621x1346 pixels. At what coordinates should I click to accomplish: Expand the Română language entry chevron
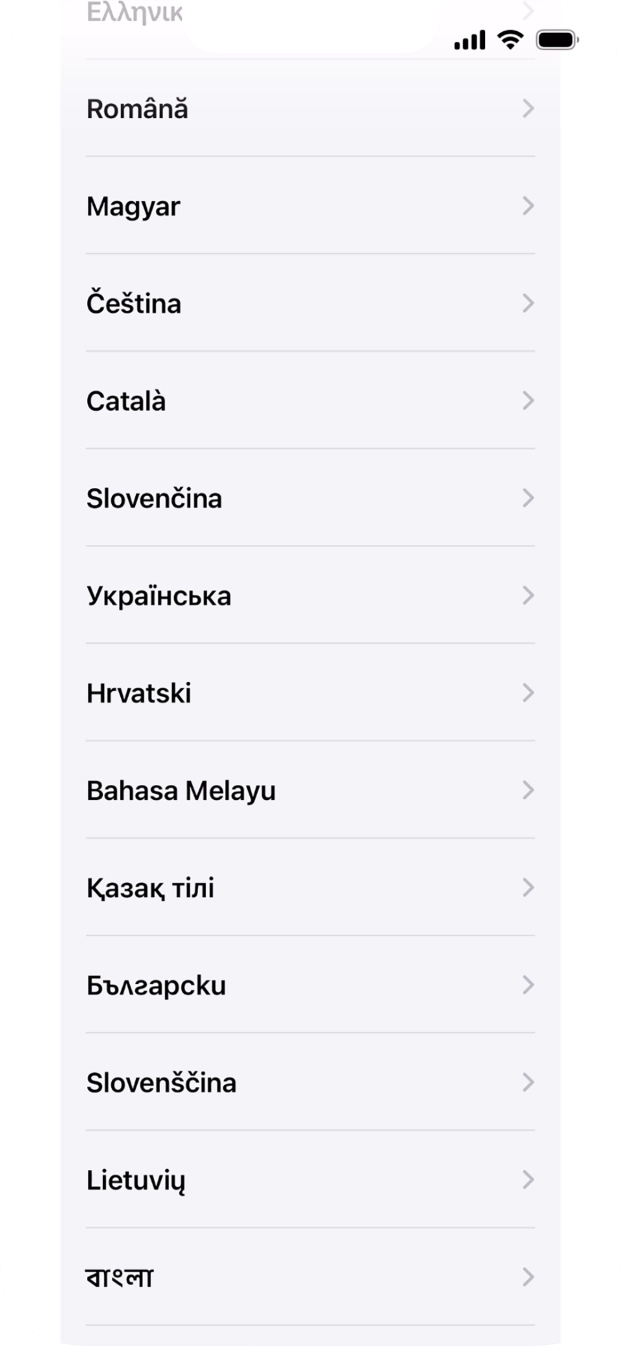click(x=528, y=108)
